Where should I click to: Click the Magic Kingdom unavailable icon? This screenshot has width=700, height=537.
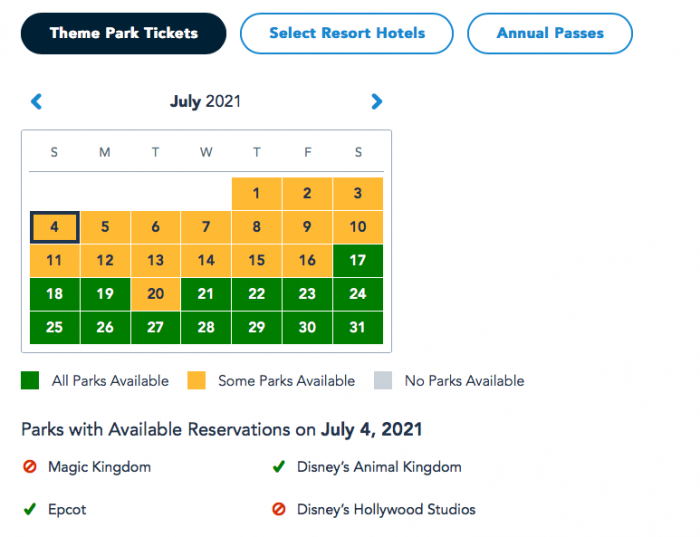click(x=29, y=467)
